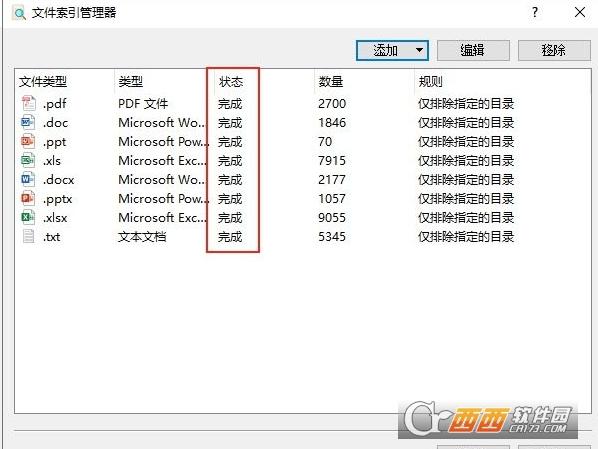
Task: Click the count value 7915
Action: pyautogui.click(x=332, y=161)
